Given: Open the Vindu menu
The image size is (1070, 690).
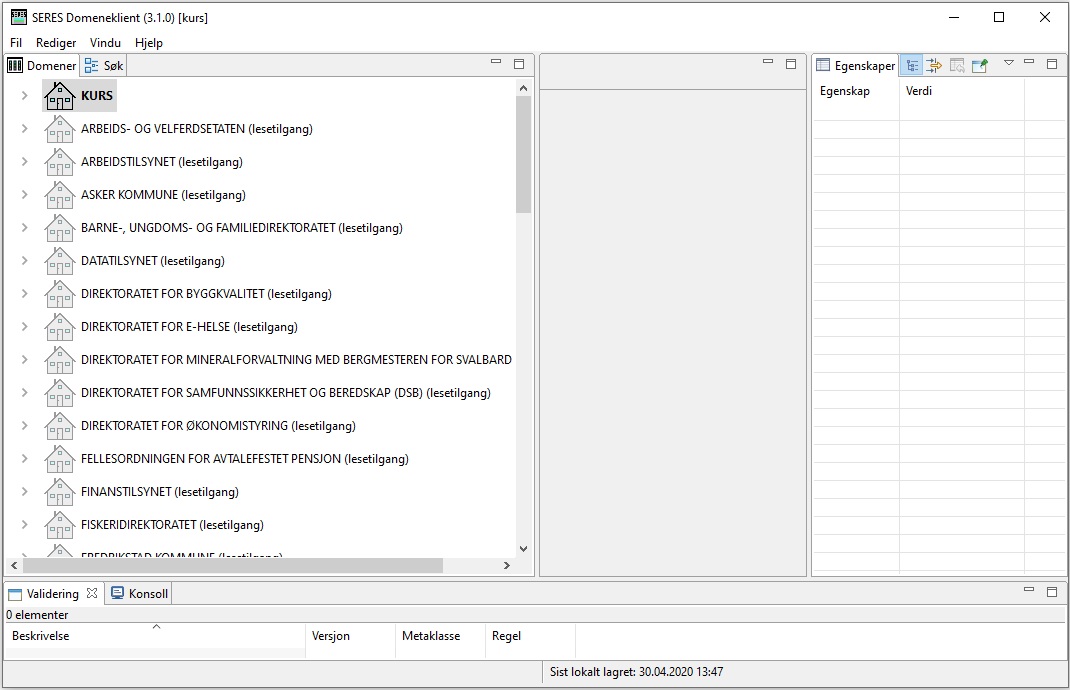Looking at the screenshot, I should pos(105,42).
